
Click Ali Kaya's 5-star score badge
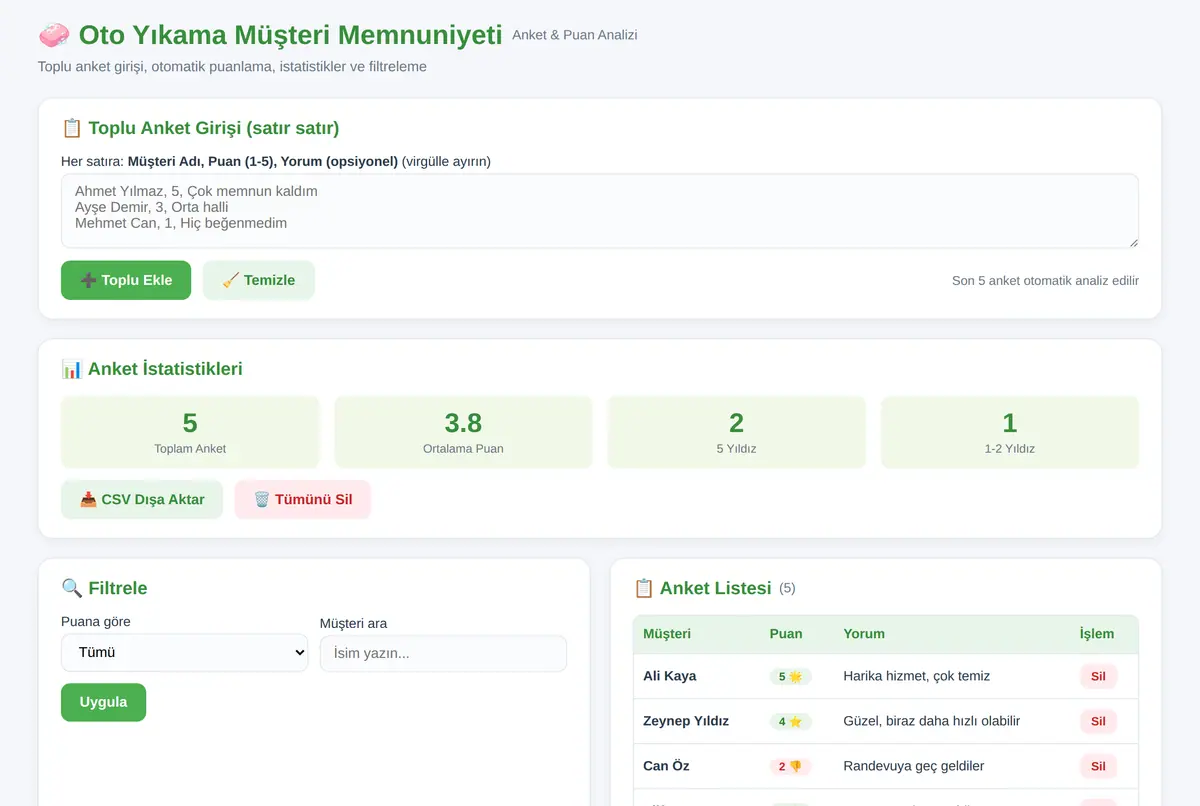coord(791,676)
